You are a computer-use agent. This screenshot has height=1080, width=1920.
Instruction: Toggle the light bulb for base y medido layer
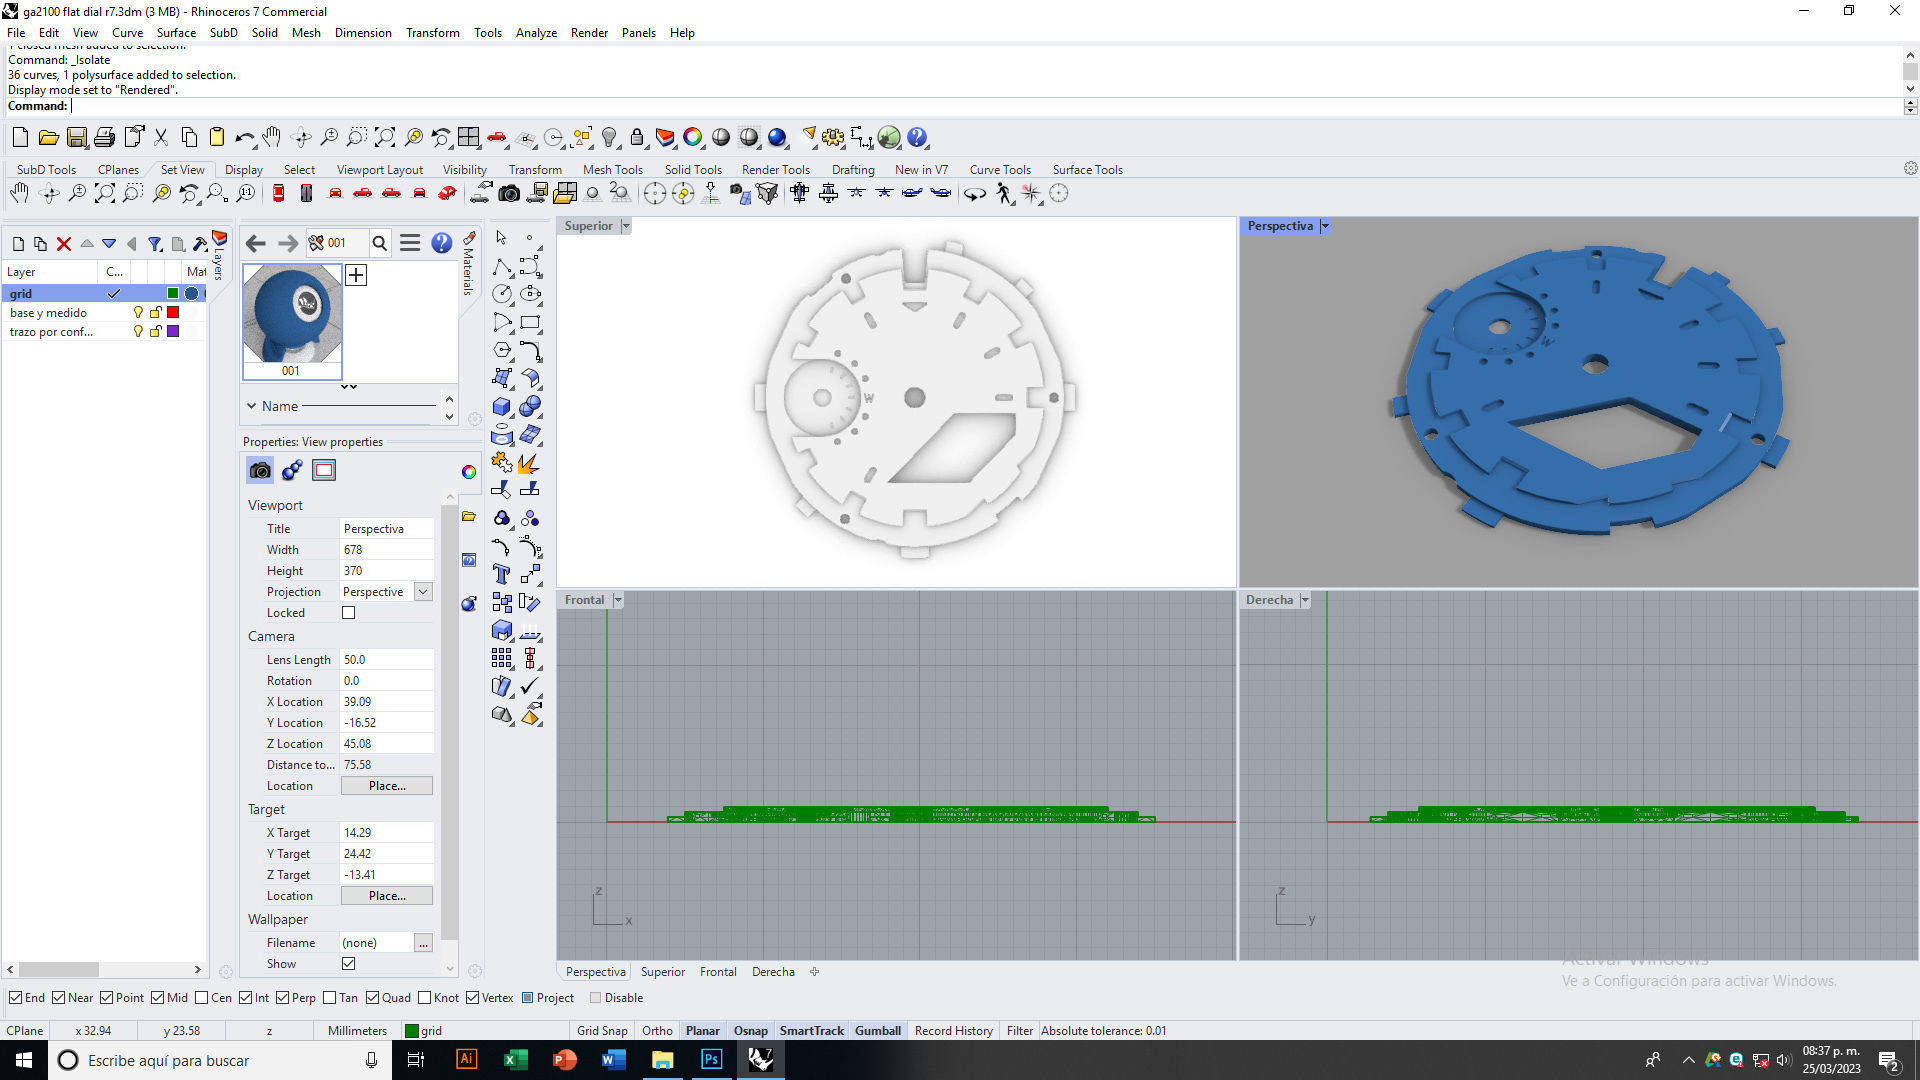138,312
